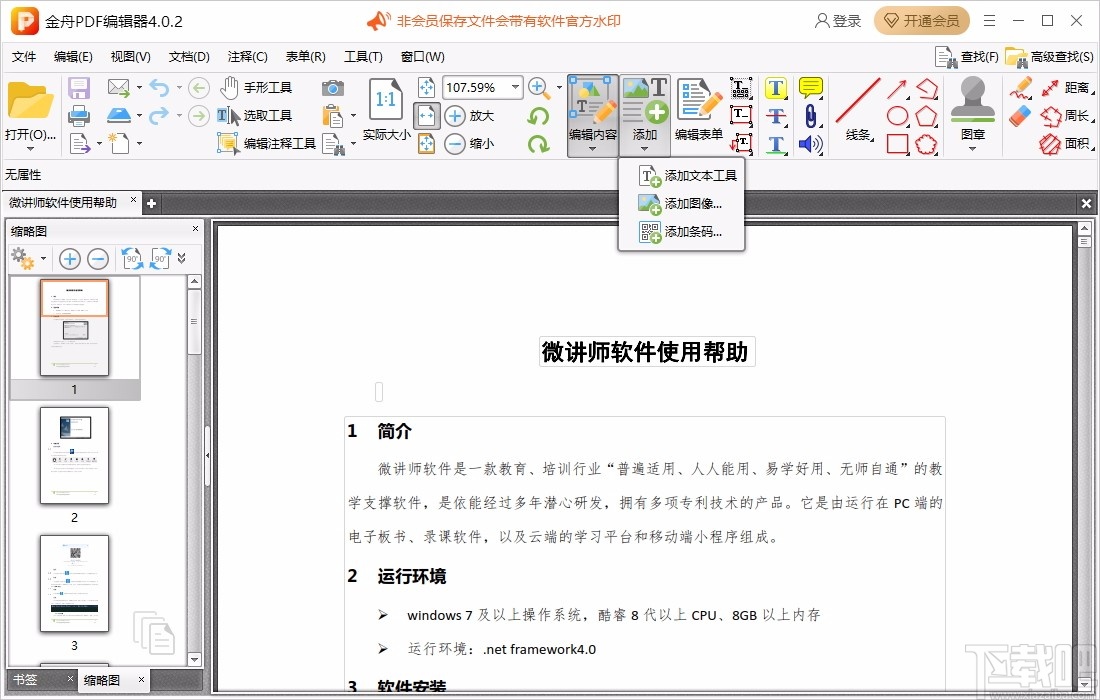Open the zoom percentage dropdown
This screenshot has width=1100, height=700.
(x=516, y=87)
